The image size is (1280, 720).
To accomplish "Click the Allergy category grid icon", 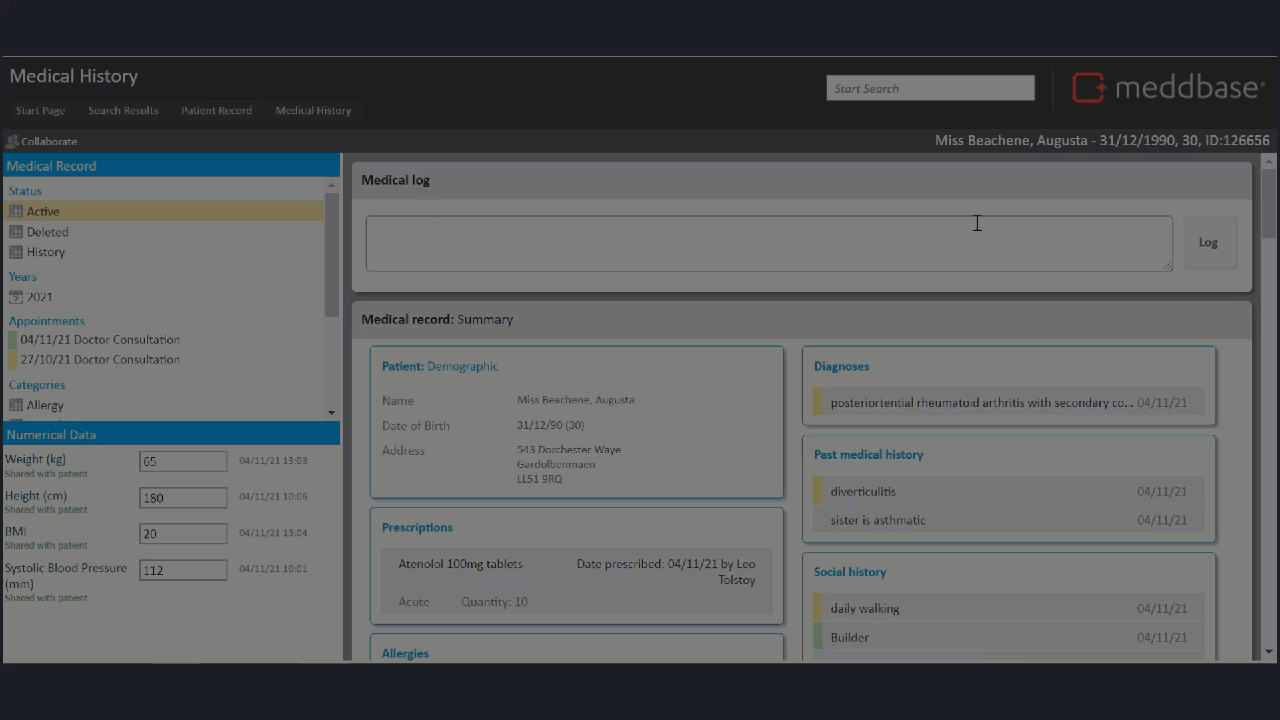I will pyautogui.click(x=16, y=405).
